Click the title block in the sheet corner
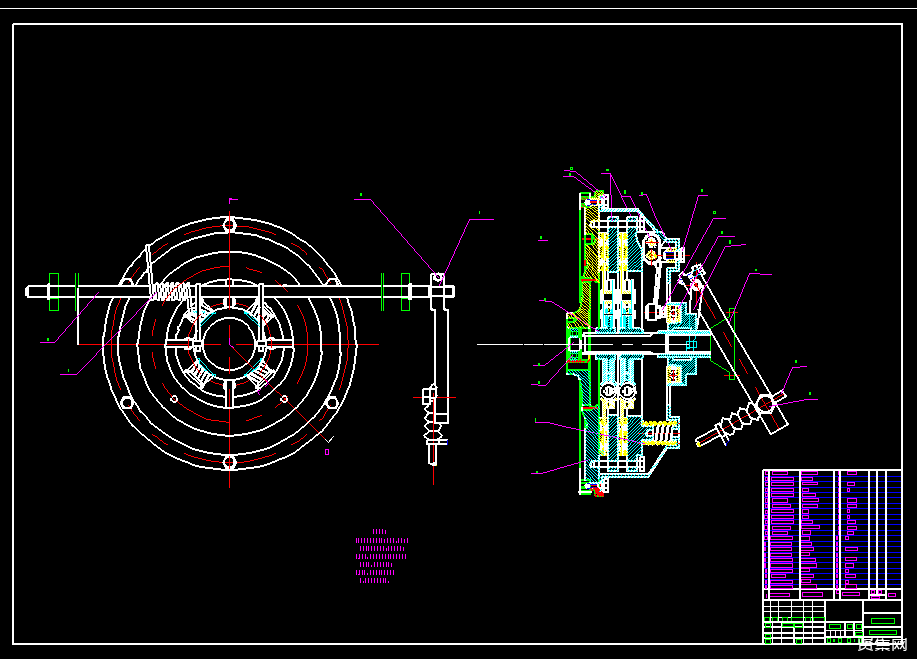917x659 pixels. click(x=832, y=622)
